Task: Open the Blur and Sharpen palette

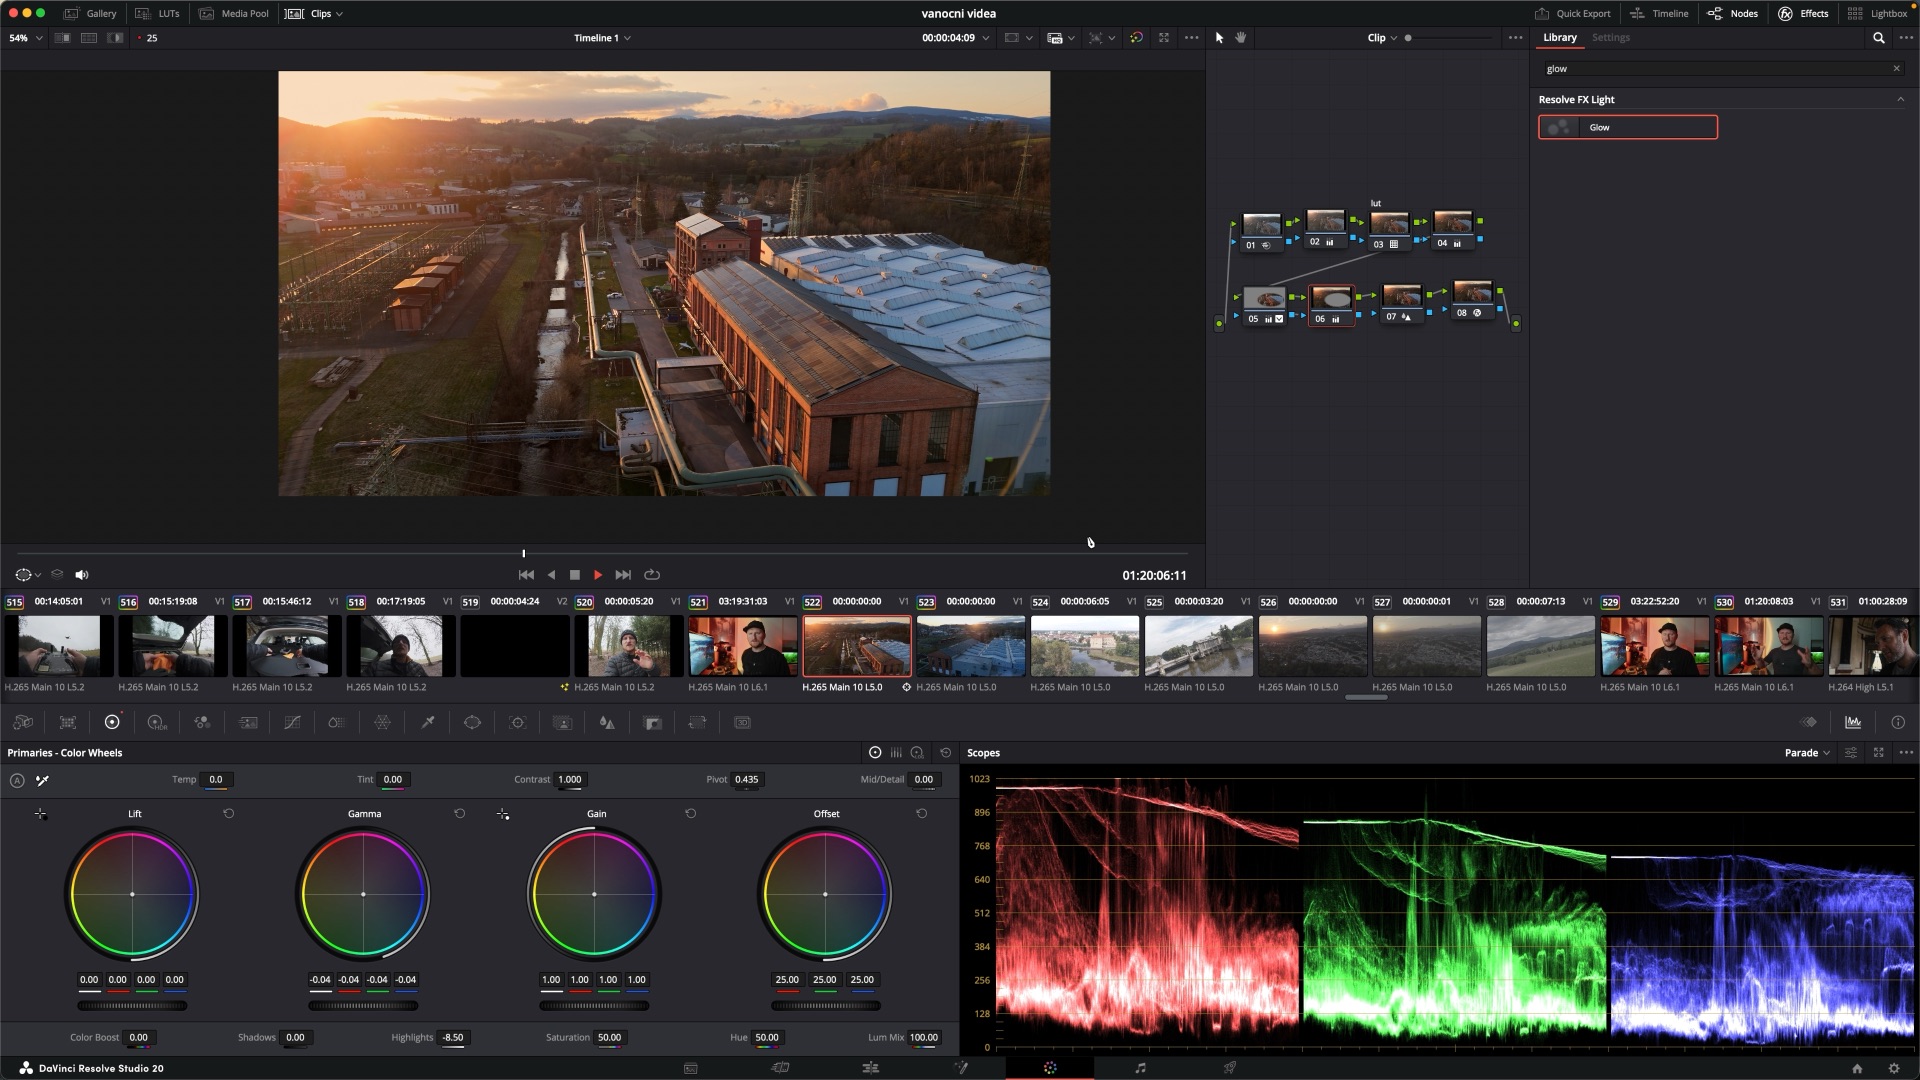Action: point(607,723)
